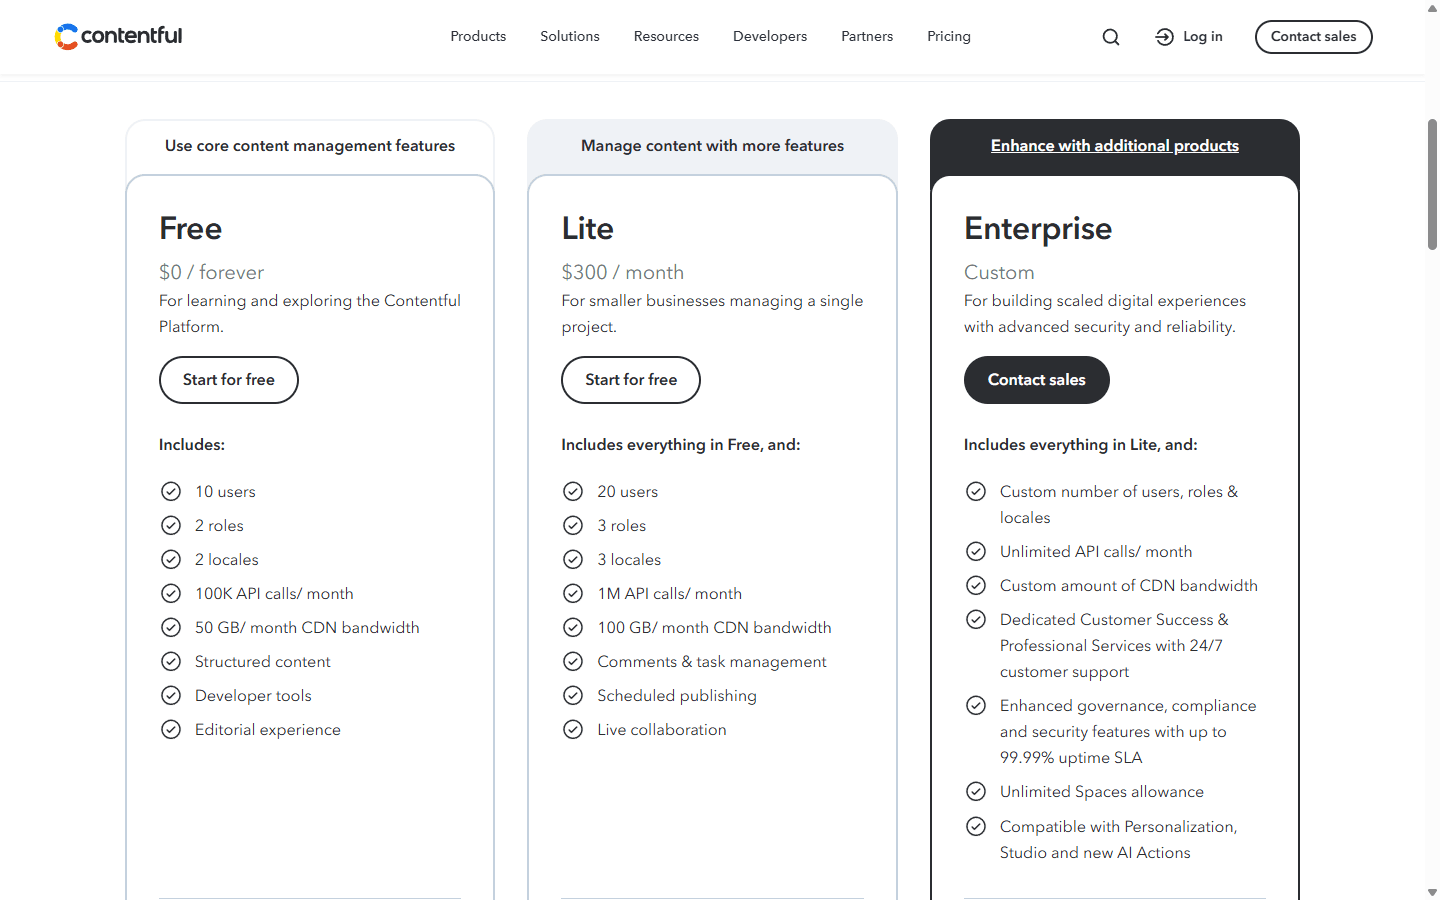1440x900 pixels.
Task: Click the checkmark icon beside 2 roles
Action: (171, 525)
